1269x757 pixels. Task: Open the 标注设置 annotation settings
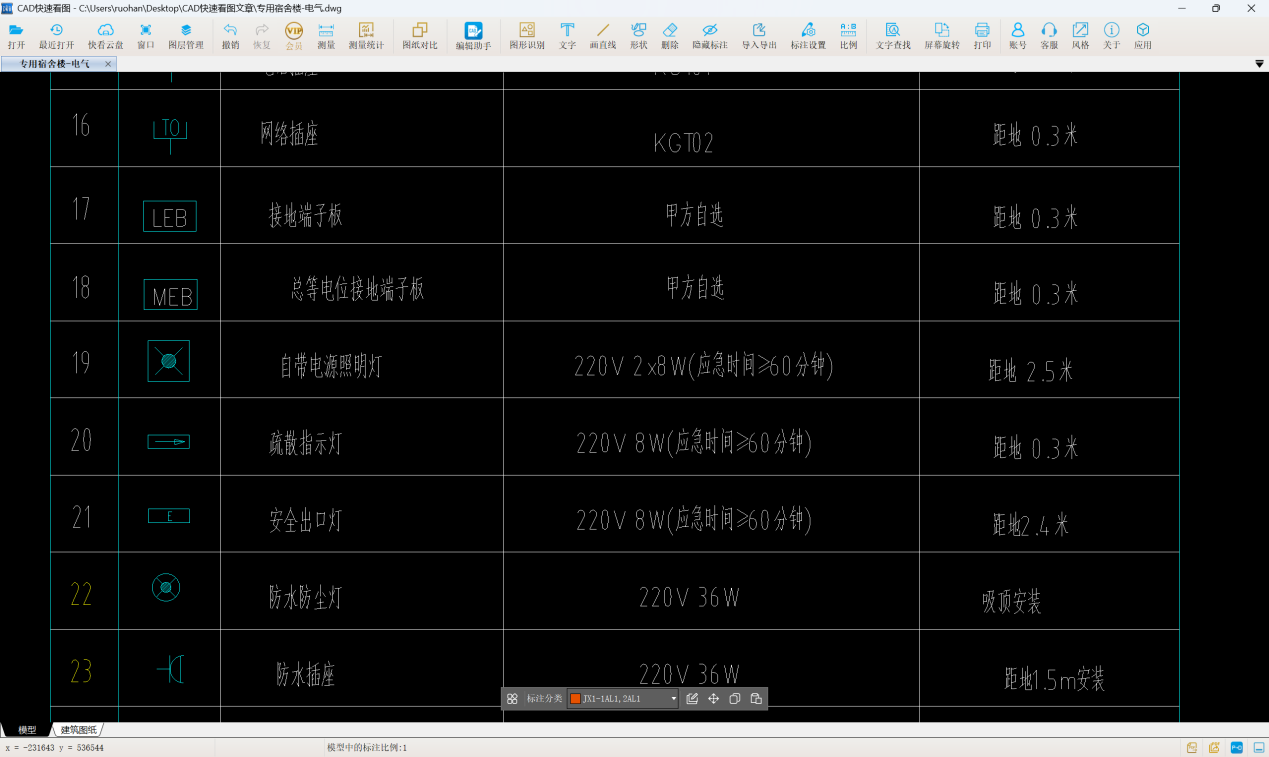pos(808,36)
